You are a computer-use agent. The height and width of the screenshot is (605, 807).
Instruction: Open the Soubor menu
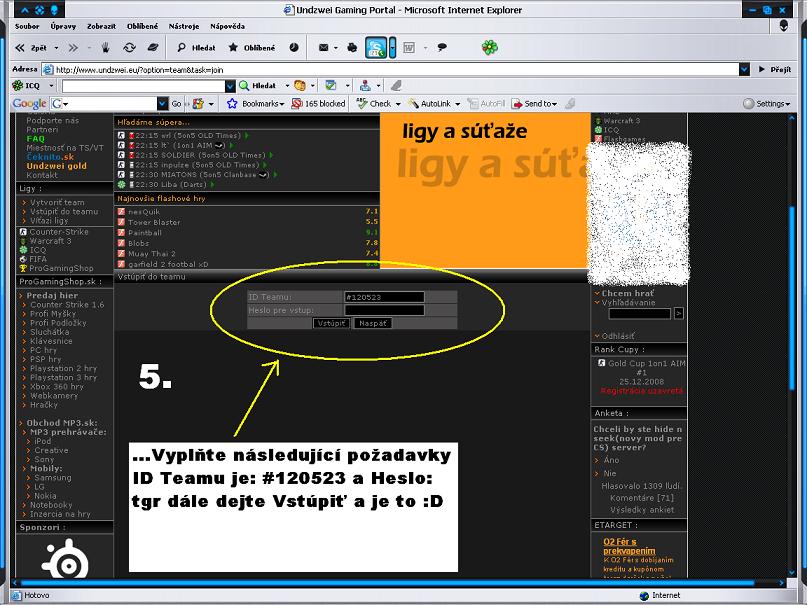tap(27, 26)
